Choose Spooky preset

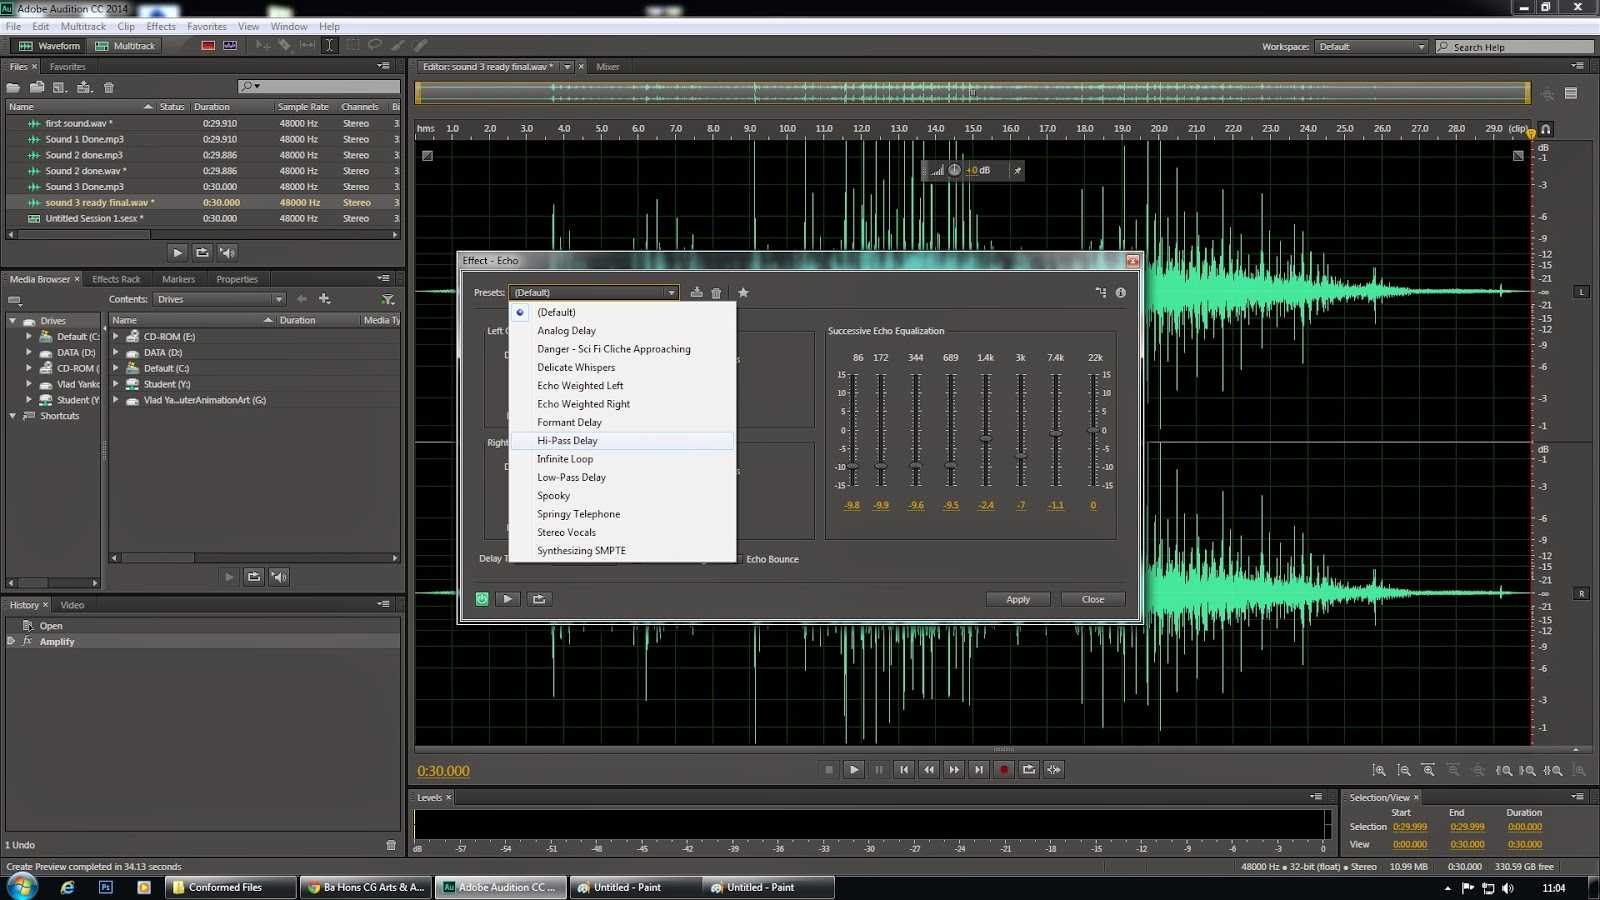coord(622,496)
